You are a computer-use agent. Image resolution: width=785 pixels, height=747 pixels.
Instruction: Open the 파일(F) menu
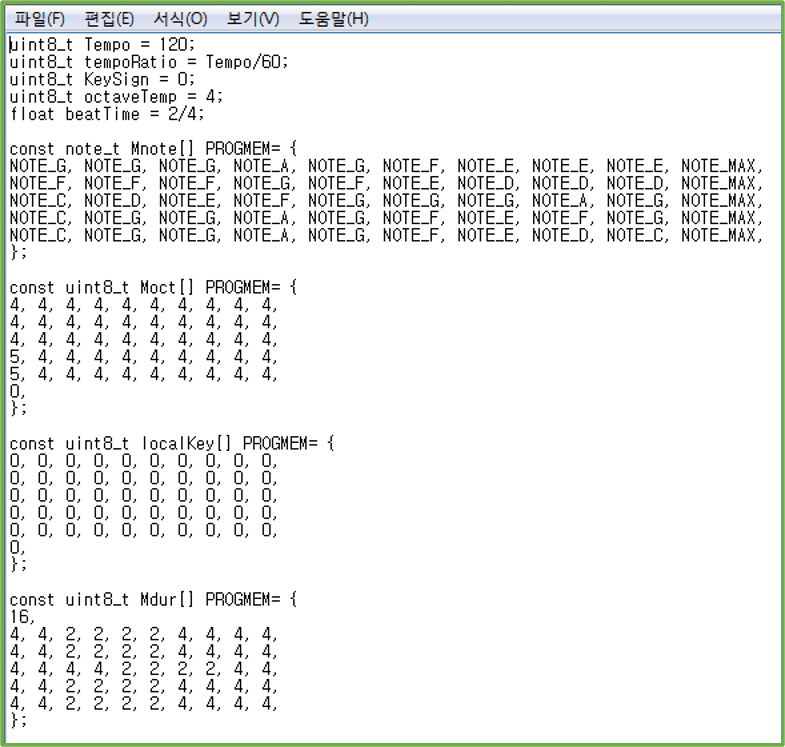(40, 19)
